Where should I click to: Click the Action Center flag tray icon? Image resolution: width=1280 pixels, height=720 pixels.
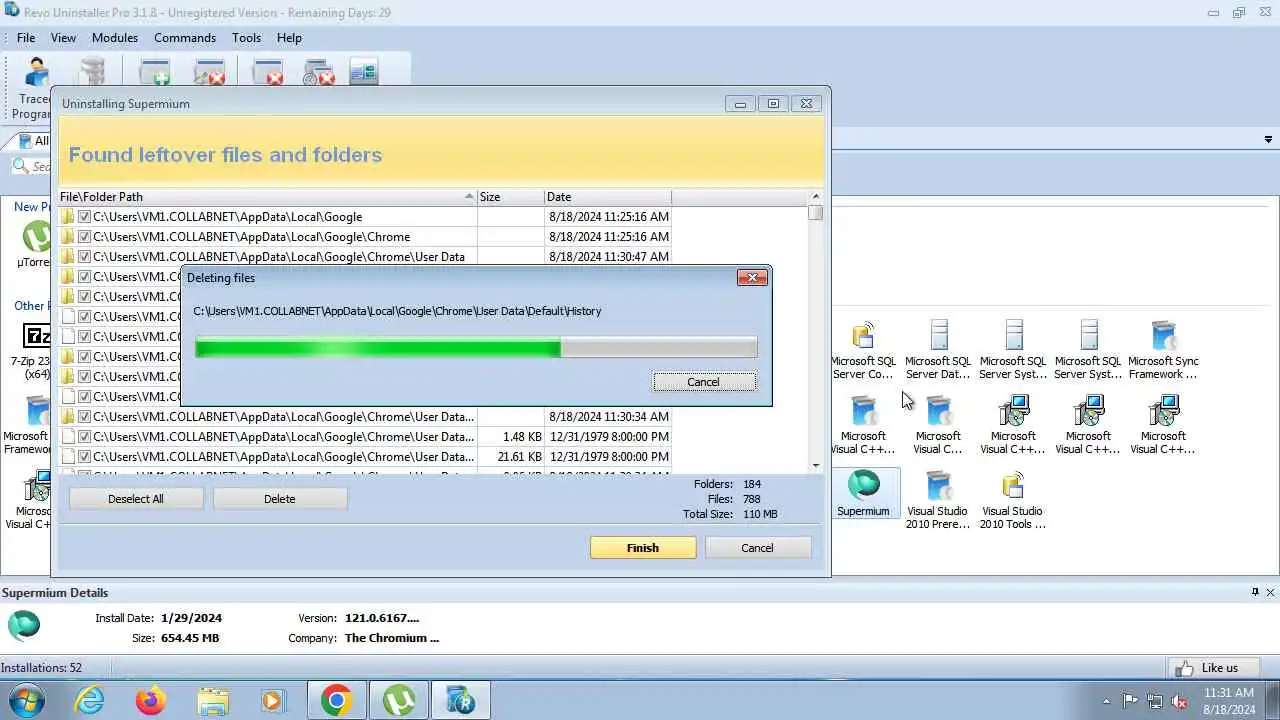[1130, 701]
